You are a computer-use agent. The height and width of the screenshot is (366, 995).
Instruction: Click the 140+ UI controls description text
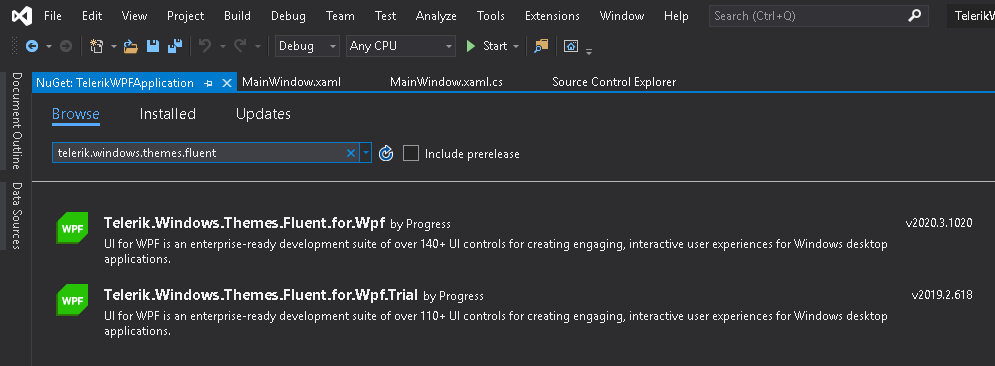pyautogui.click(x=496, y=252)
